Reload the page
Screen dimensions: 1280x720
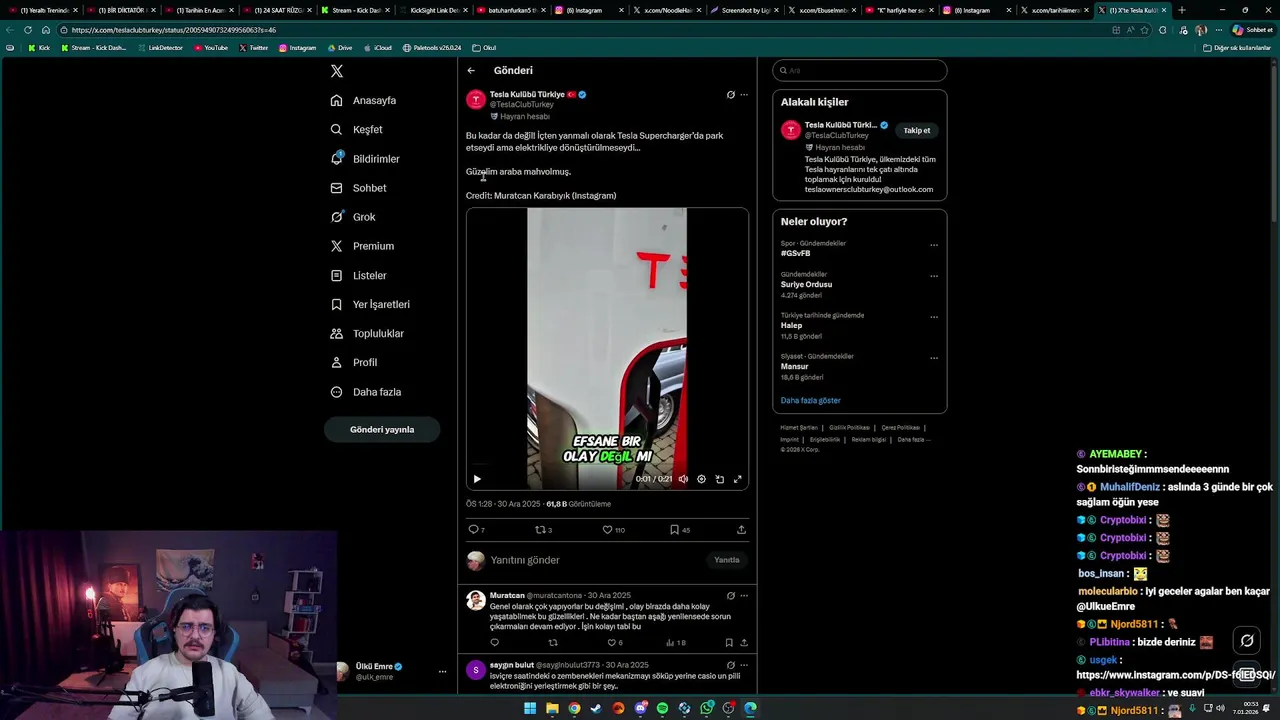click(x=28, y=30)
